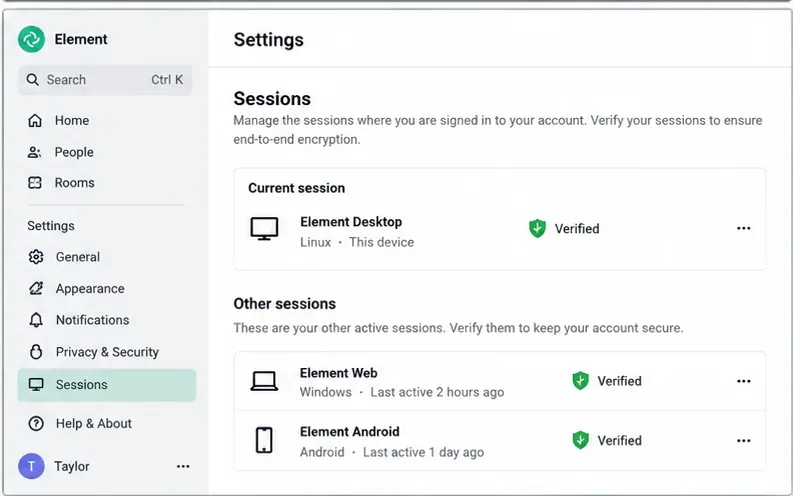The height and width of the screenshot is (496, 793).
Task: Click the Element Desktop monitor icon
Action: pos(264,229)
